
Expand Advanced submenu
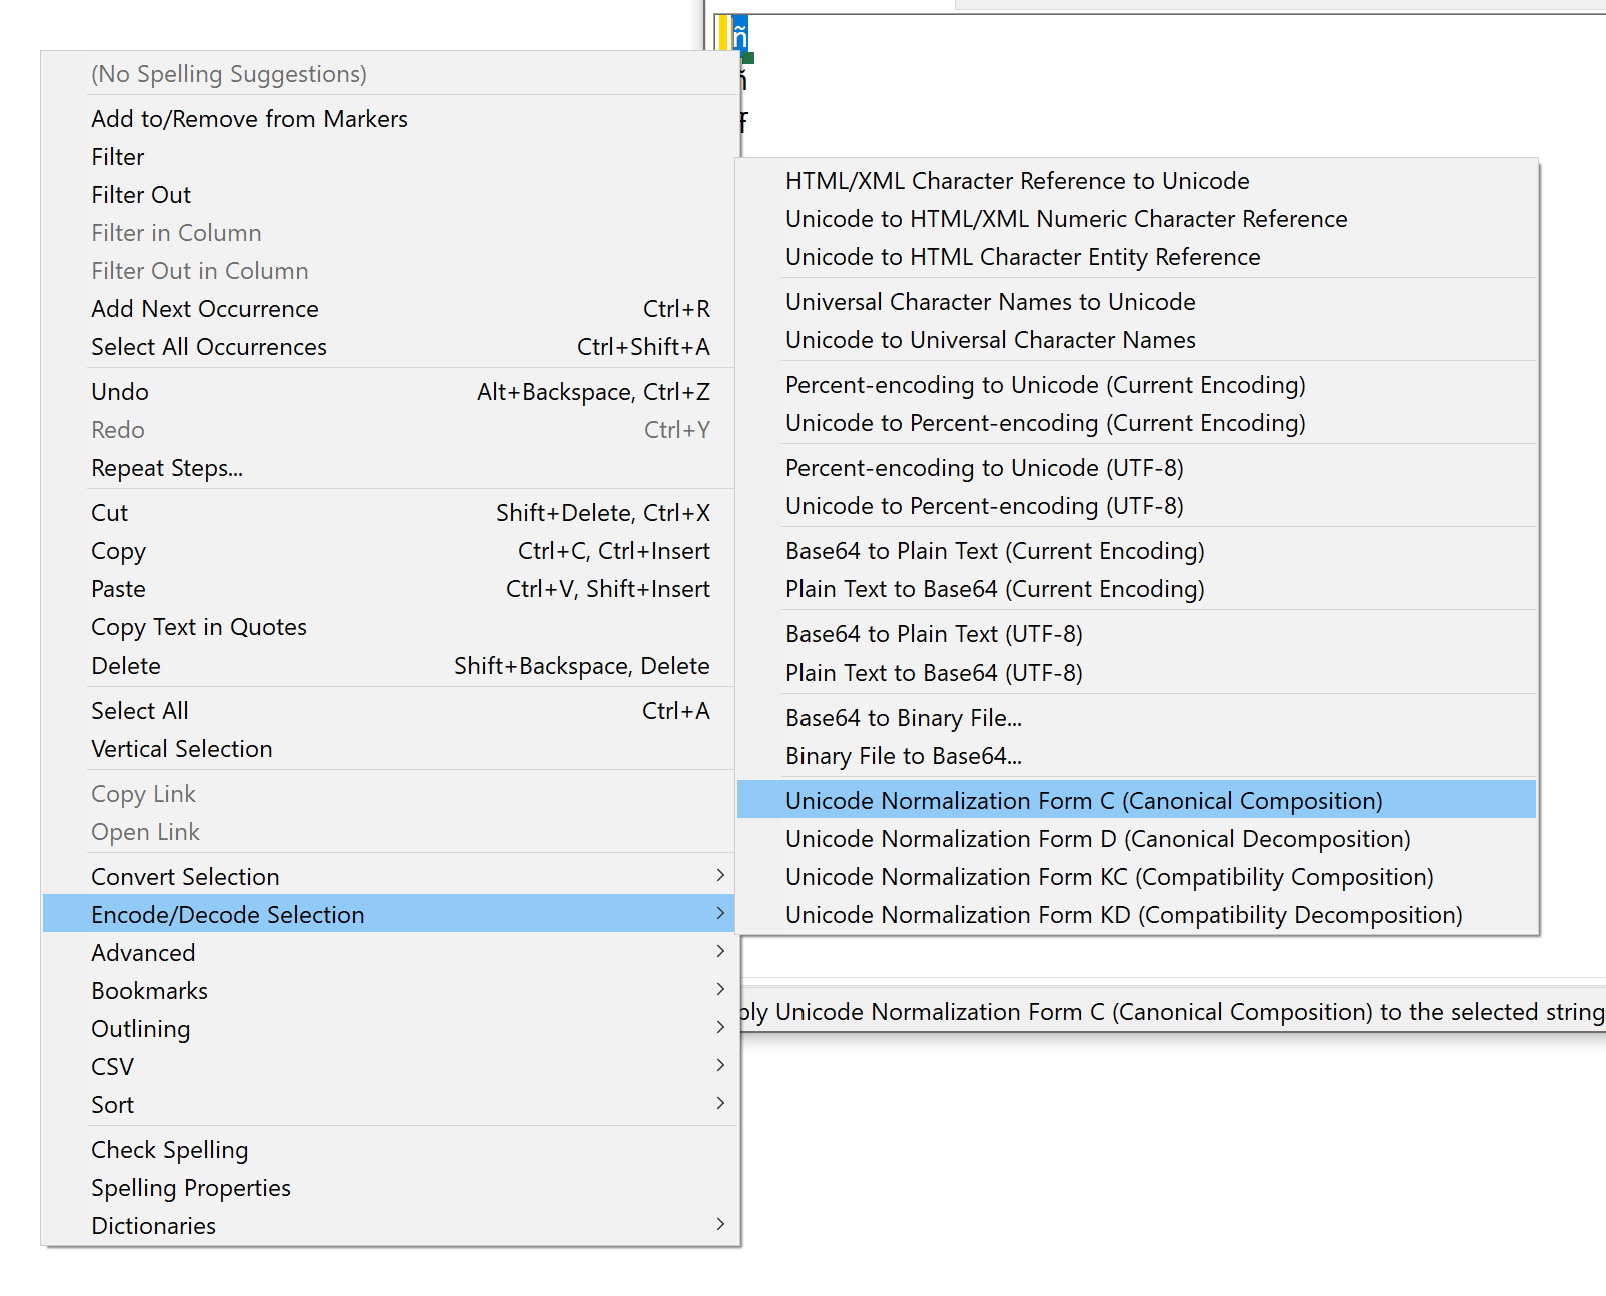pos(390,953)
